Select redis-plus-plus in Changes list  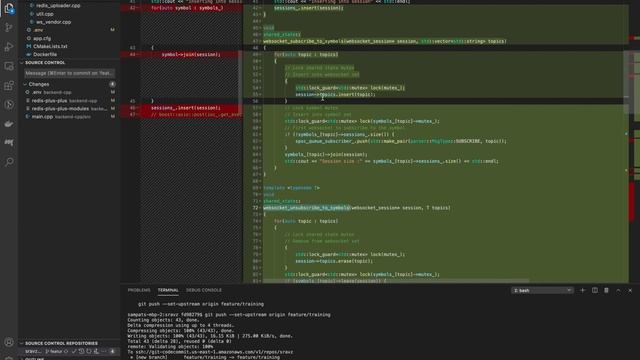click(x=49, y=100)
